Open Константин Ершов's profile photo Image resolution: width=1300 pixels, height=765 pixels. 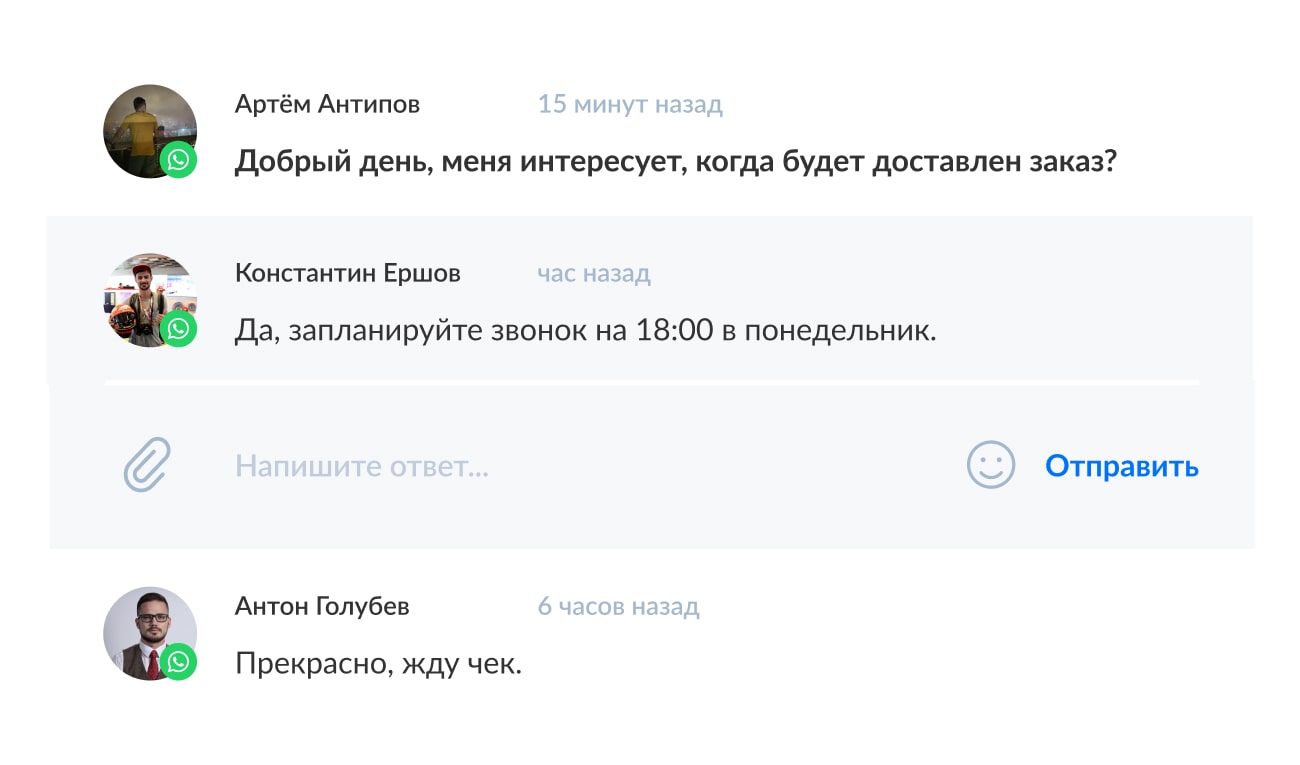pos(144,294)
